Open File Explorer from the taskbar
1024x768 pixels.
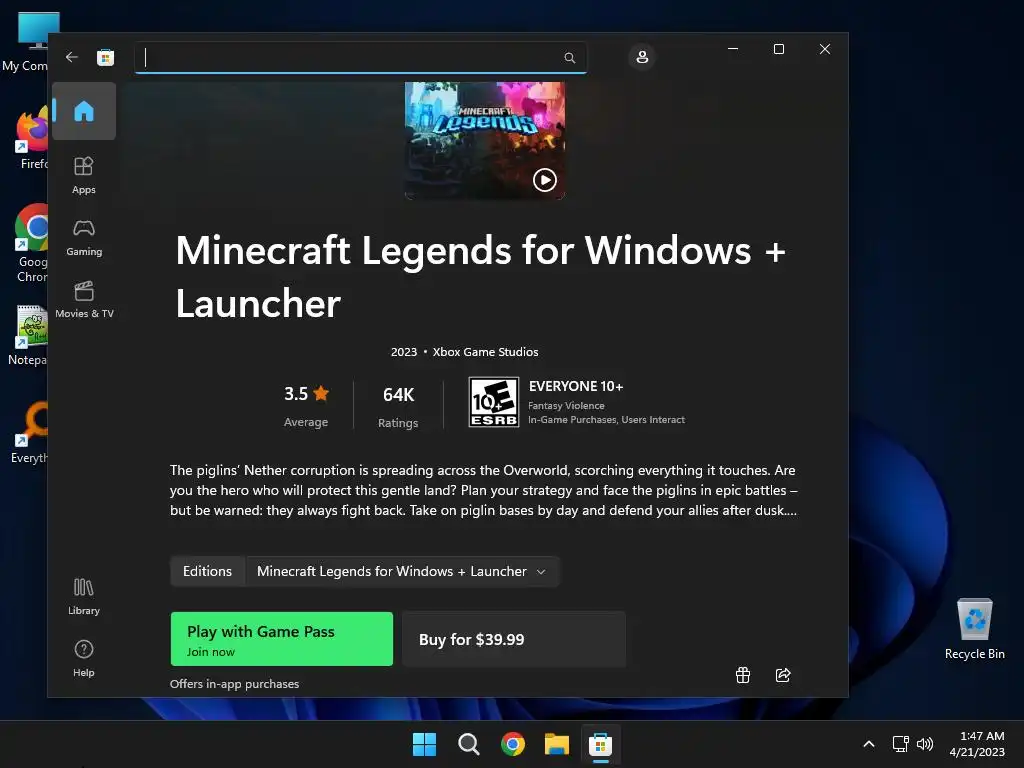point(556,744)
